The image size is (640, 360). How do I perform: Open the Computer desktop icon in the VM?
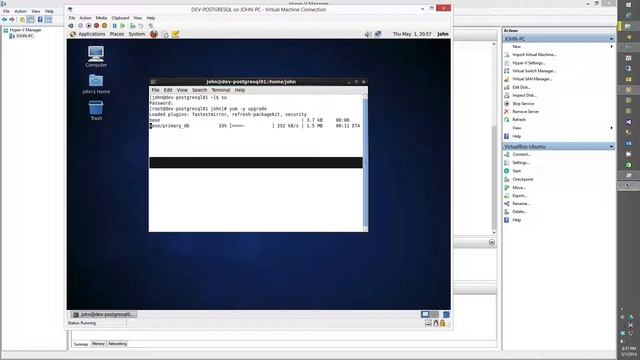click(96, 57)
